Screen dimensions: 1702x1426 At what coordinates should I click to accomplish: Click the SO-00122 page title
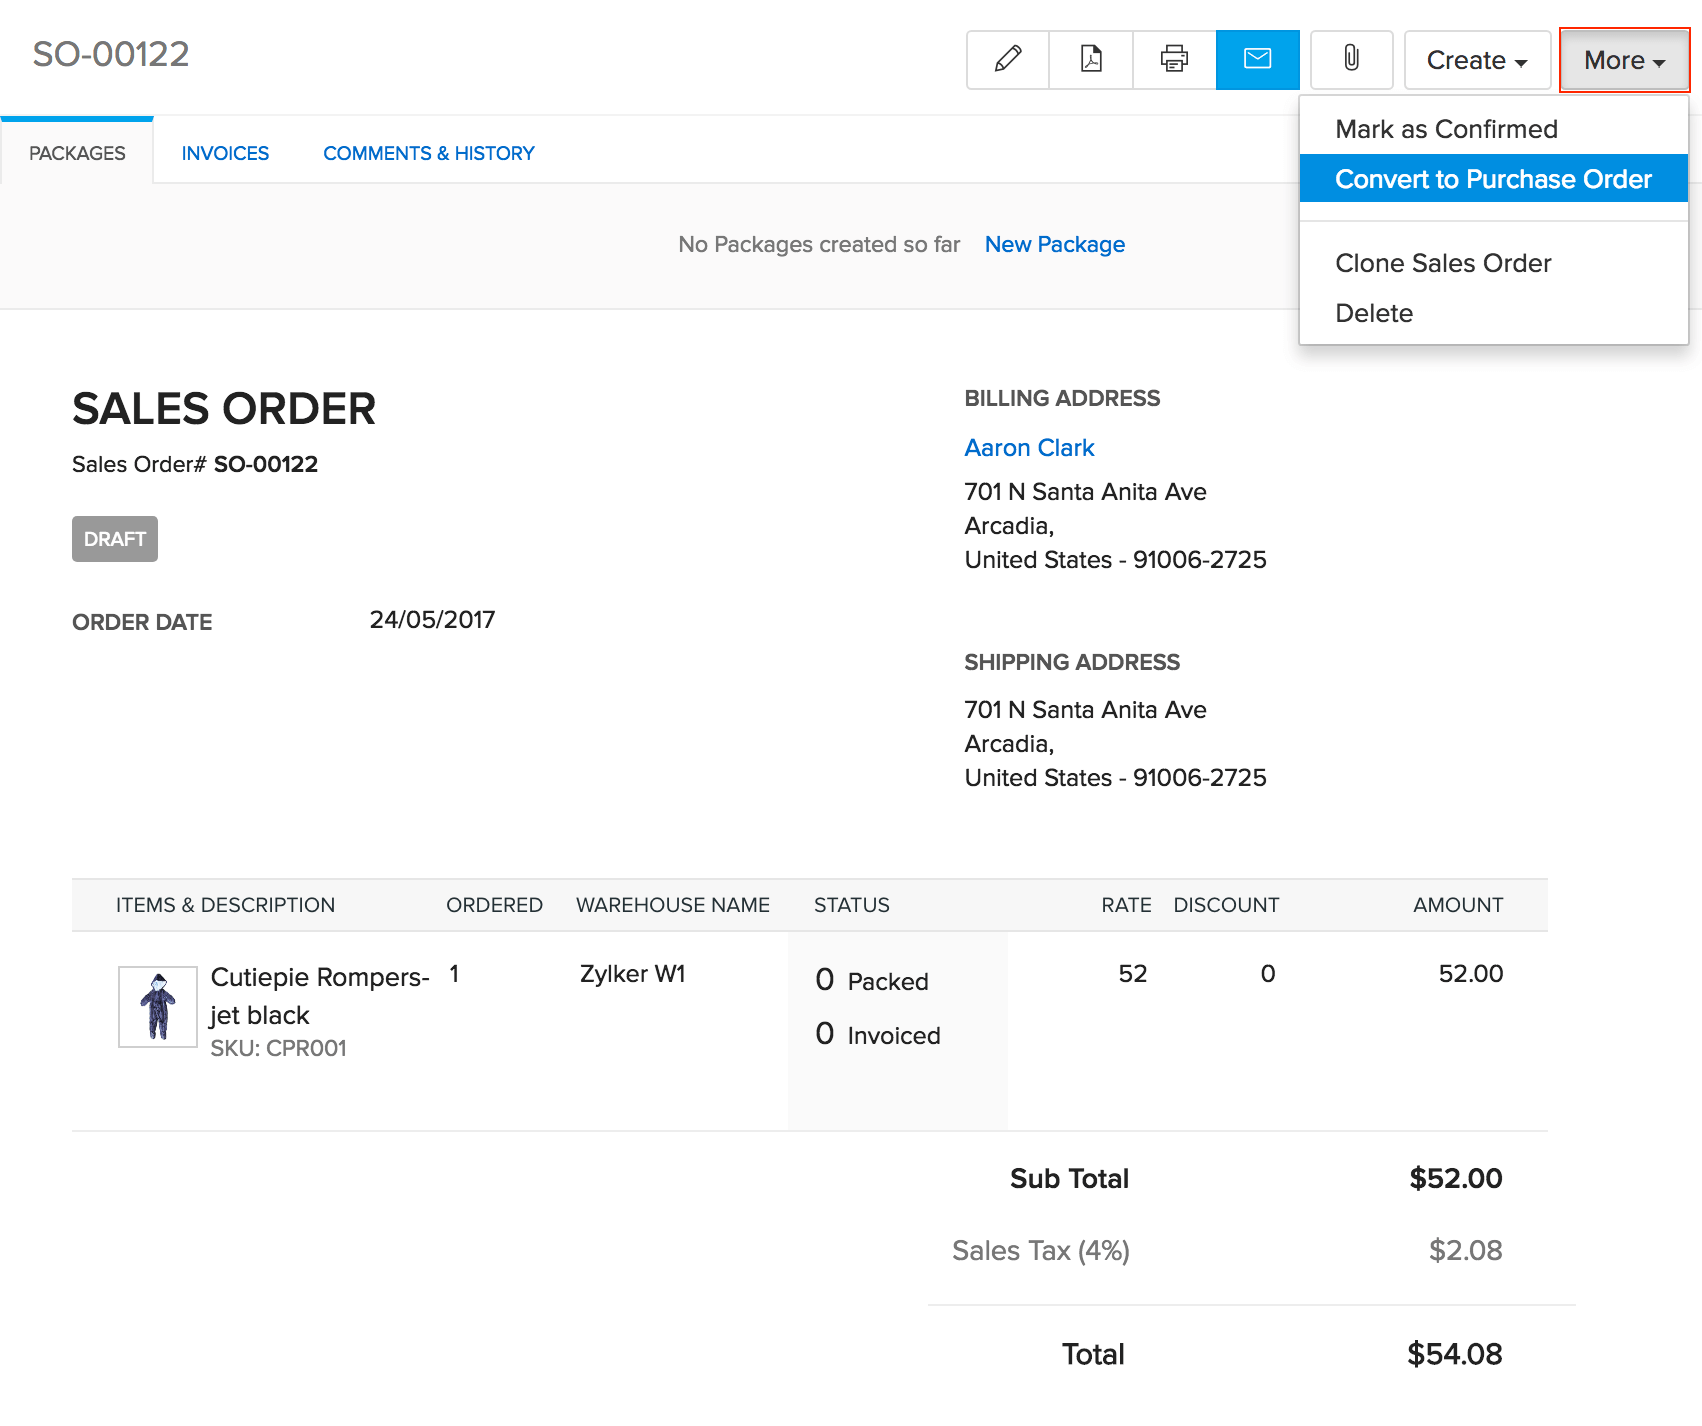pyautogui.click(x=110, y=54)
